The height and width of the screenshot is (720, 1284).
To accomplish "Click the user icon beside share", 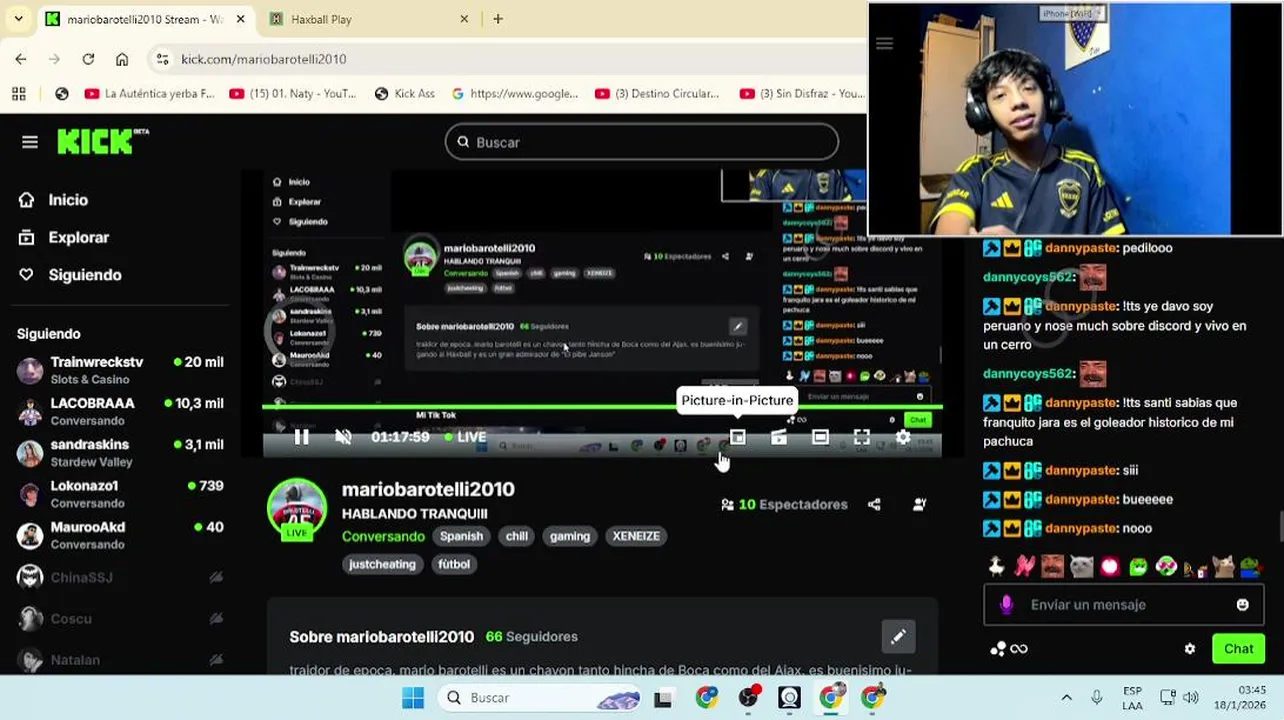I will tap(919, 505).
